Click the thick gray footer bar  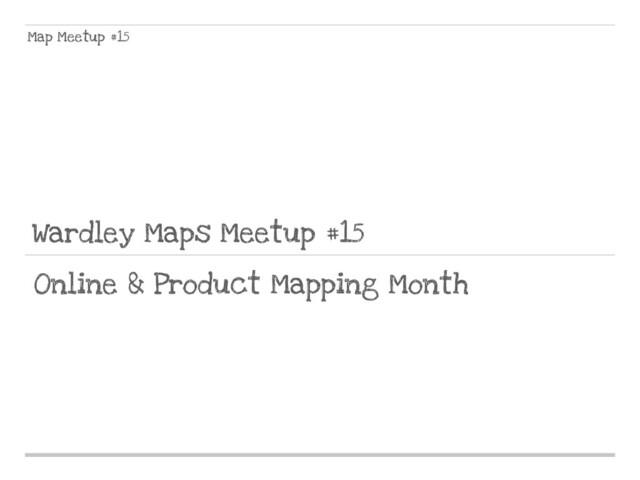coord(320,455)
